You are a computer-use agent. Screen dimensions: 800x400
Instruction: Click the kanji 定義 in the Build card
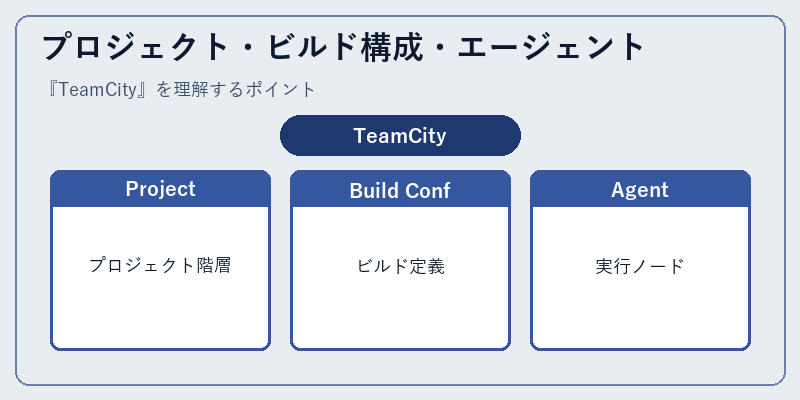(x=428, y=266)
